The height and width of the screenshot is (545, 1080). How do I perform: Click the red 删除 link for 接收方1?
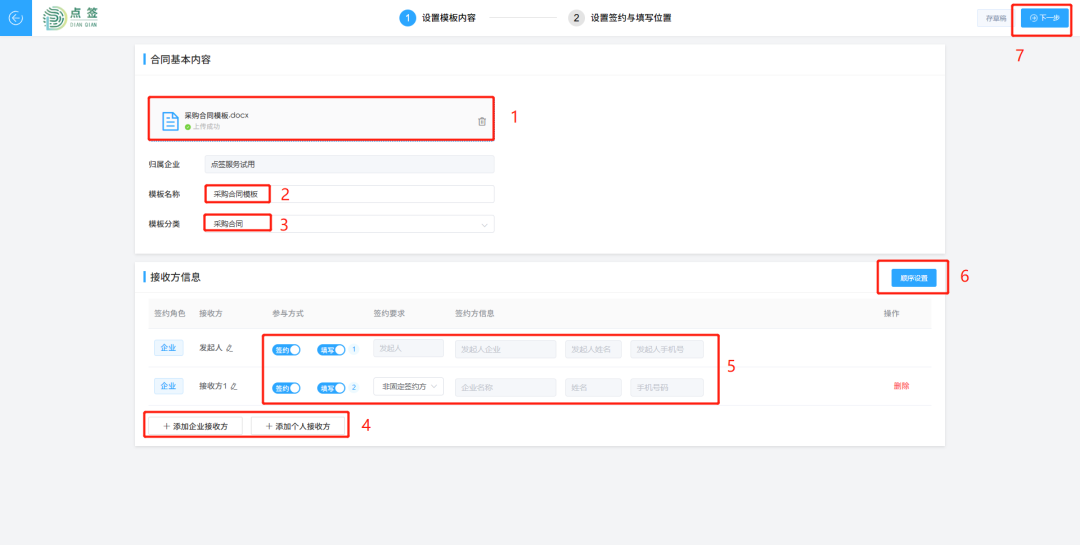tap(902, 386)
